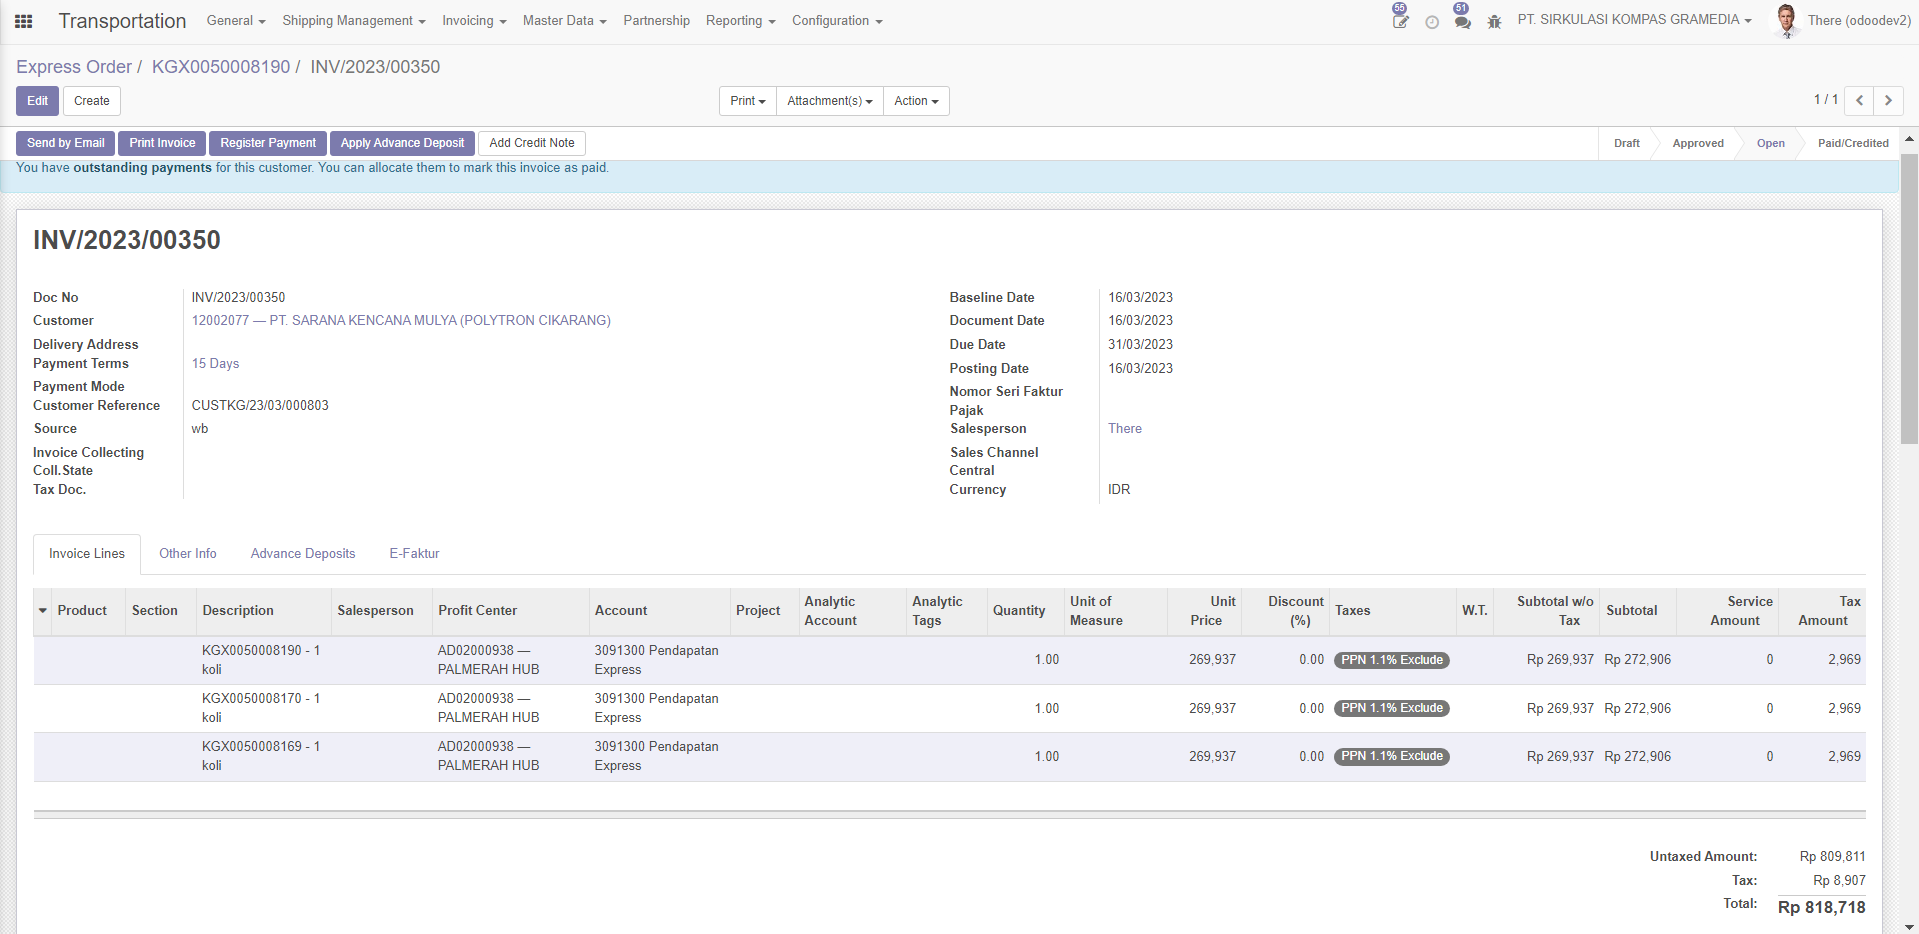Image resolution: width=1919 pixels, height=934 pixels.
Task: Switch to the Other Info tab
Action: [188, 554]
